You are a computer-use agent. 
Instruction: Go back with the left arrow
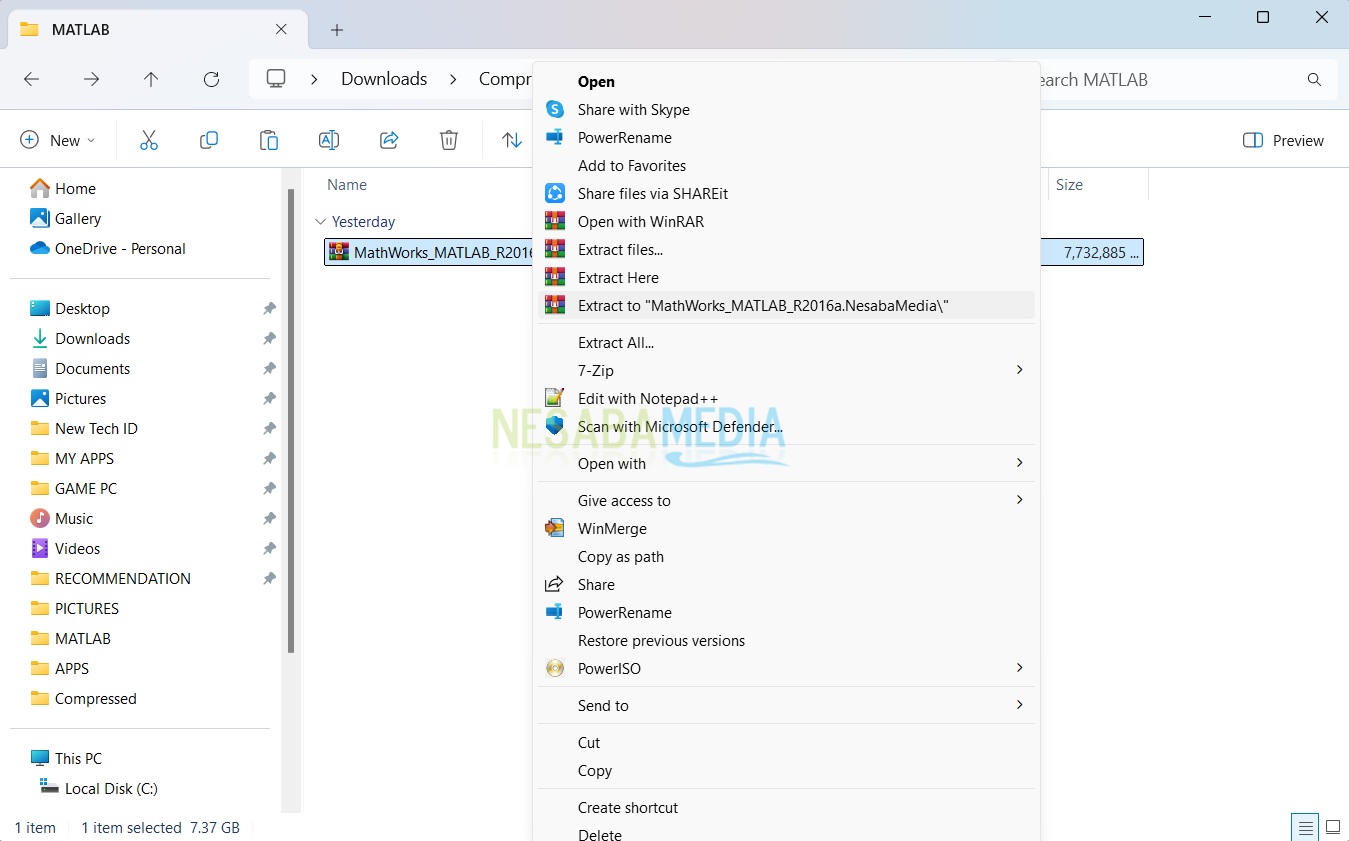31,79
